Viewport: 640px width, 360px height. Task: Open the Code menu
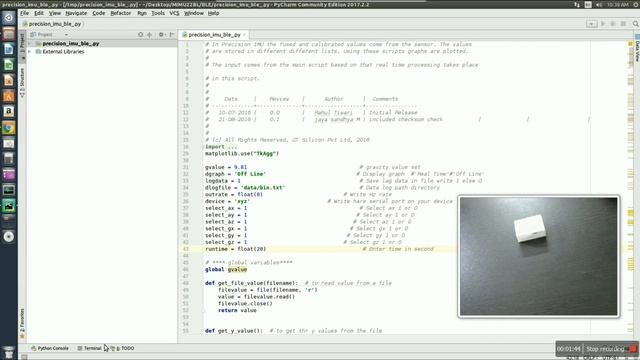(98, 13)
